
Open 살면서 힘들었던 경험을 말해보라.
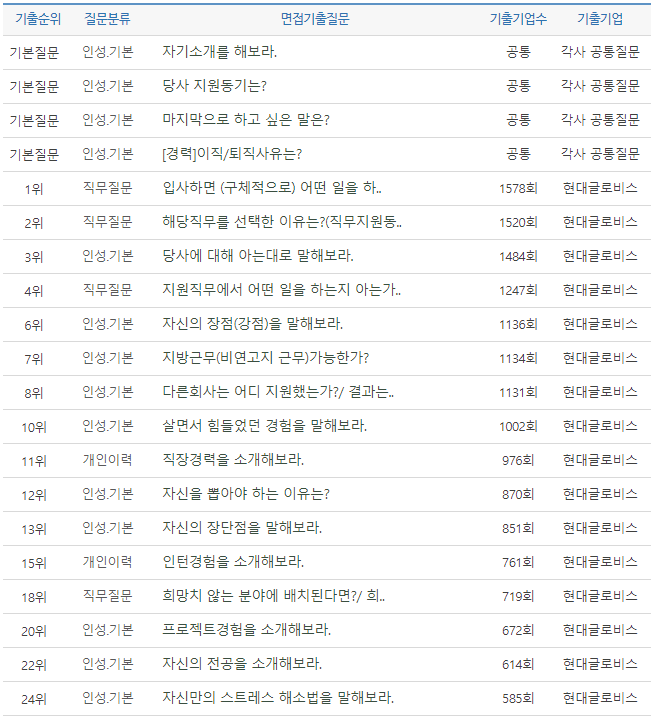point(265,426)
